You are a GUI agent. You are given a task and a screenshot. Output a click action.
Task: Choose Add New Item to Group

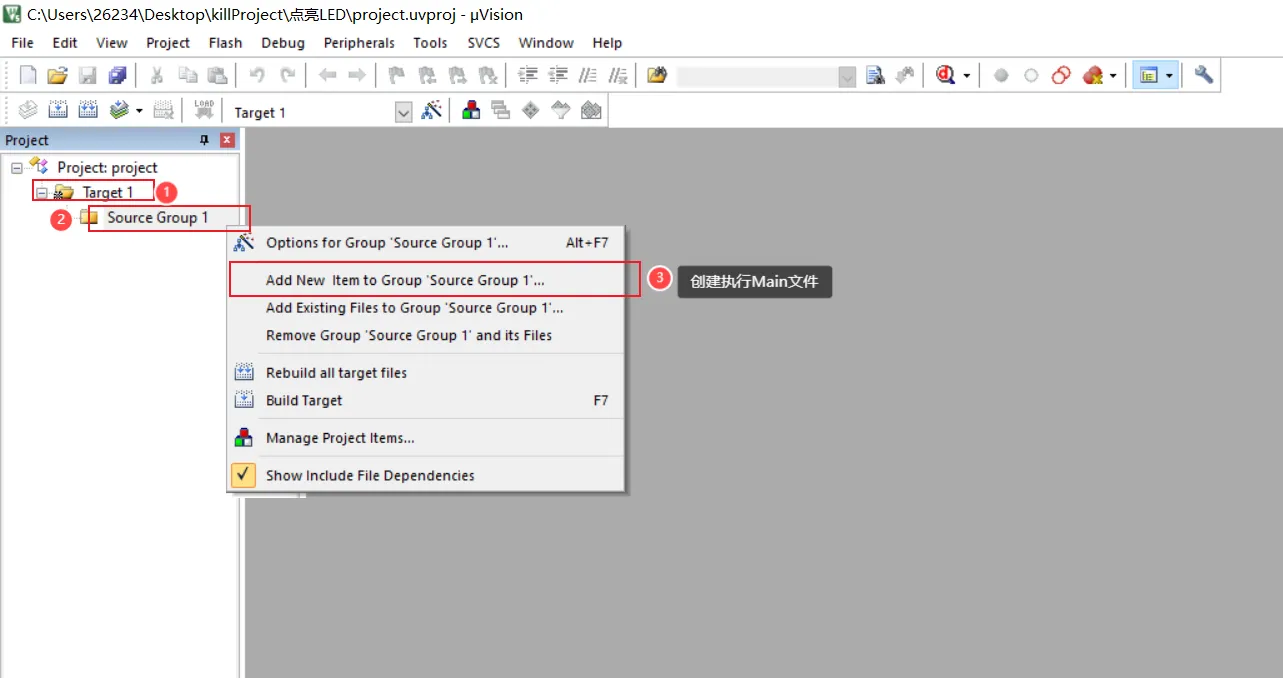tap(426, 280)
